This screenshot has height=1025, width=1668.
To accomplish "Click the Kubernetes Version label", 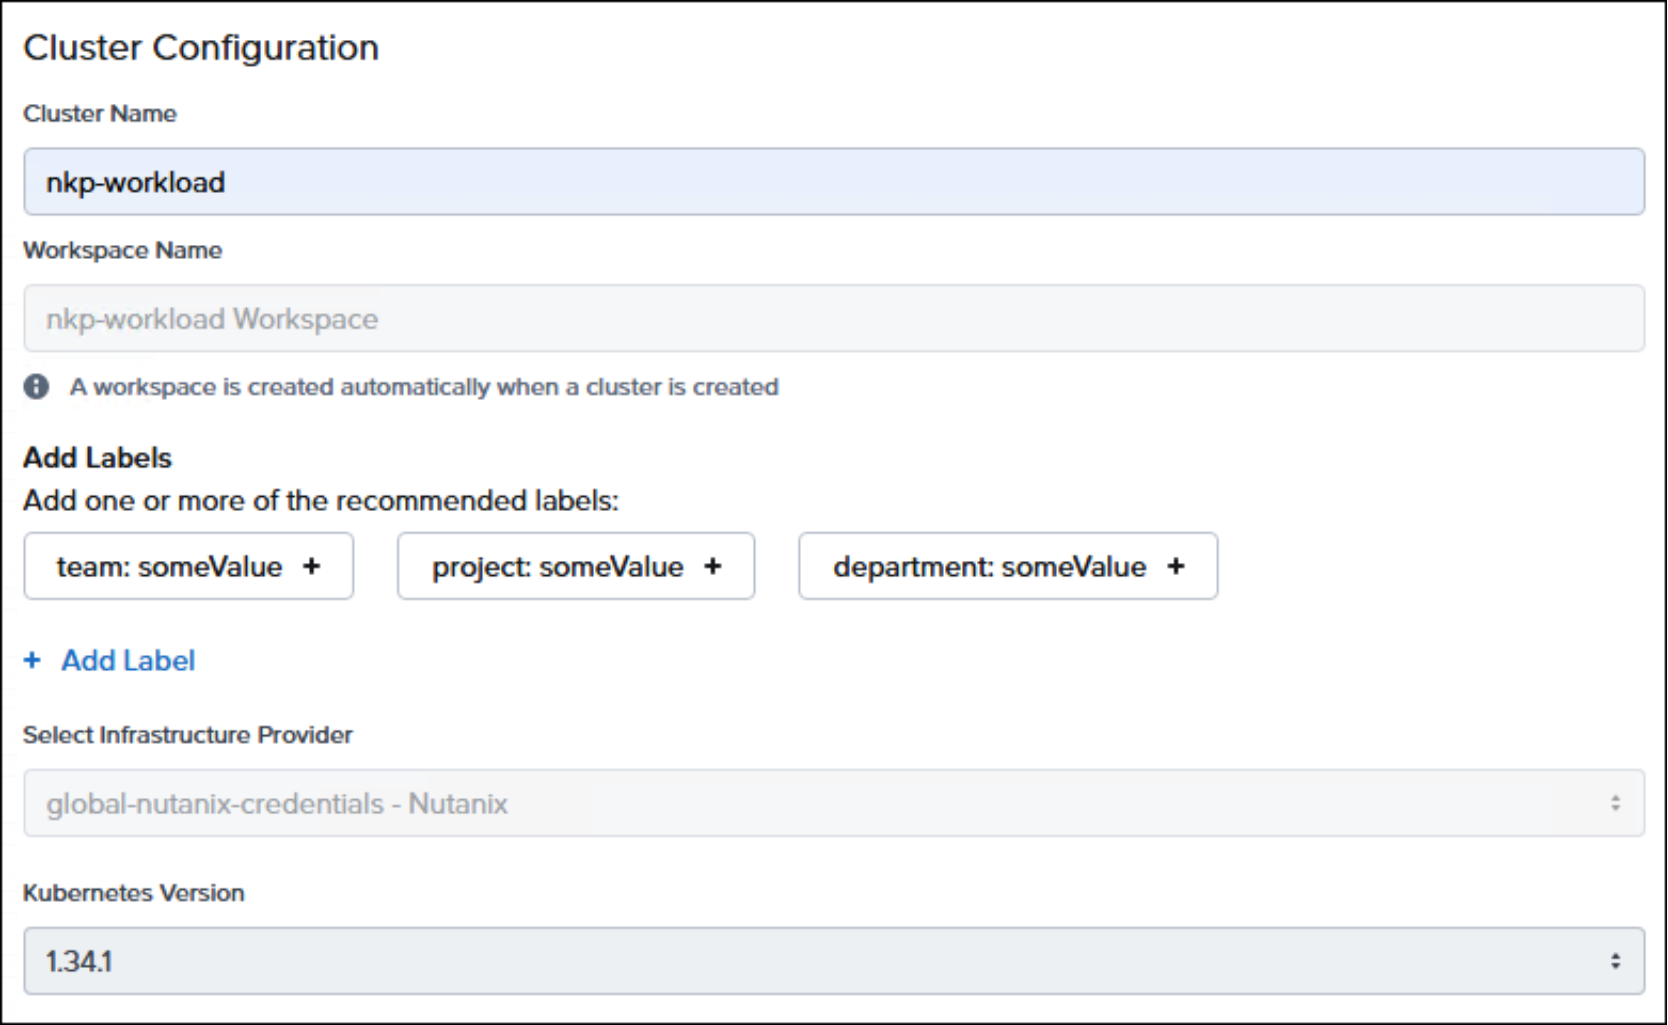I will coord(134,893).
